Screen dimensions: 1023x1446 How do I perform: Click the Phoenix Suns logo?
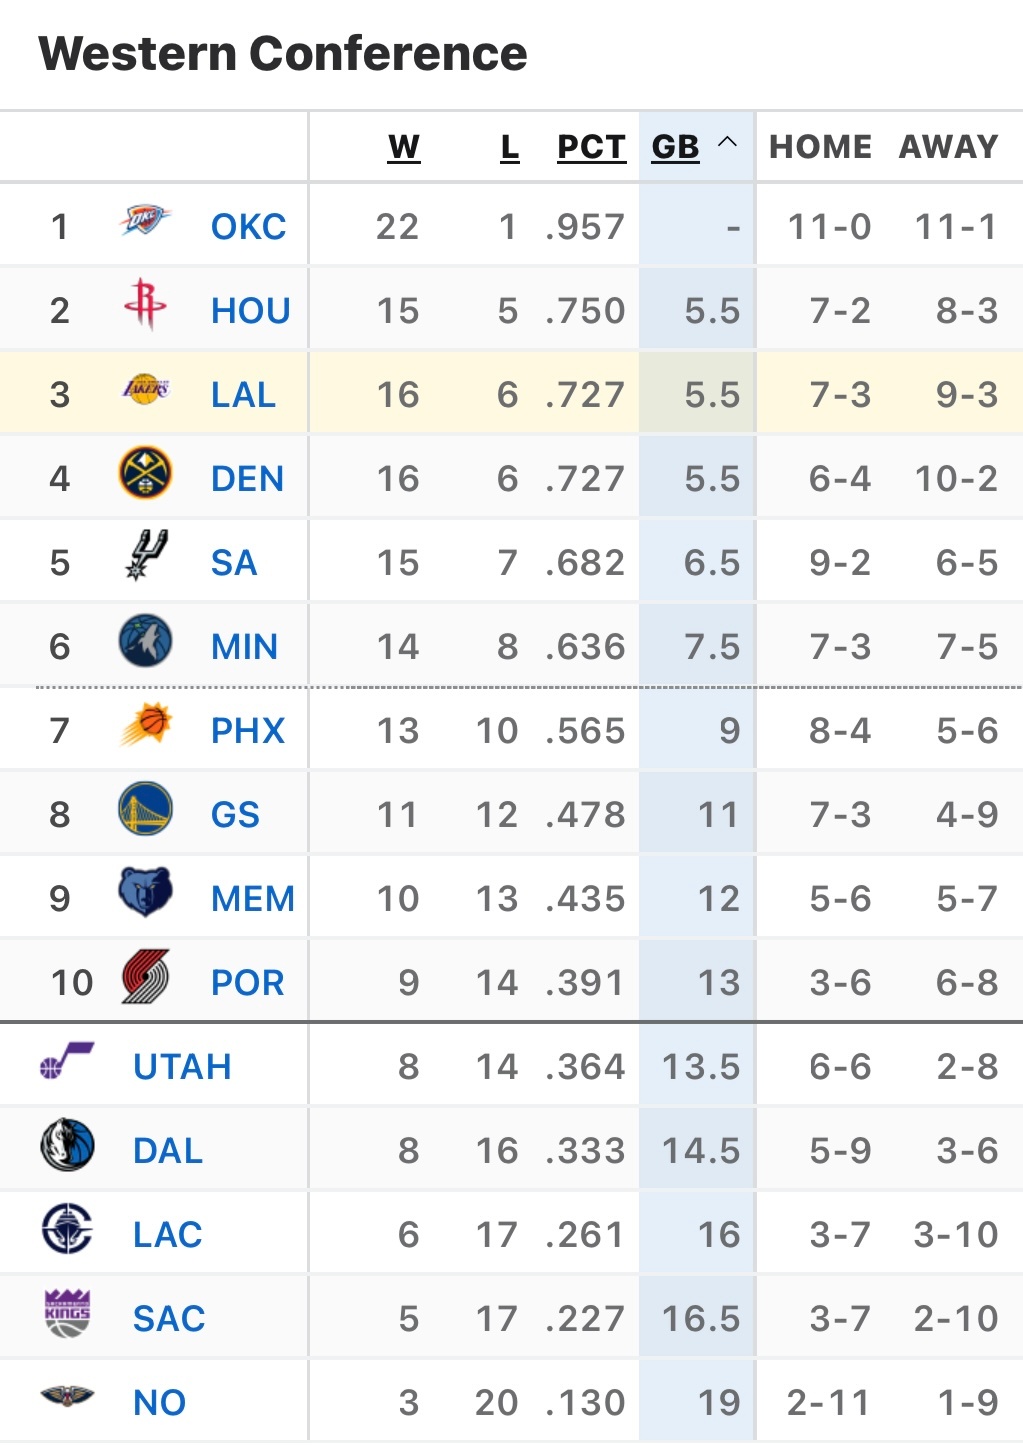145,725
